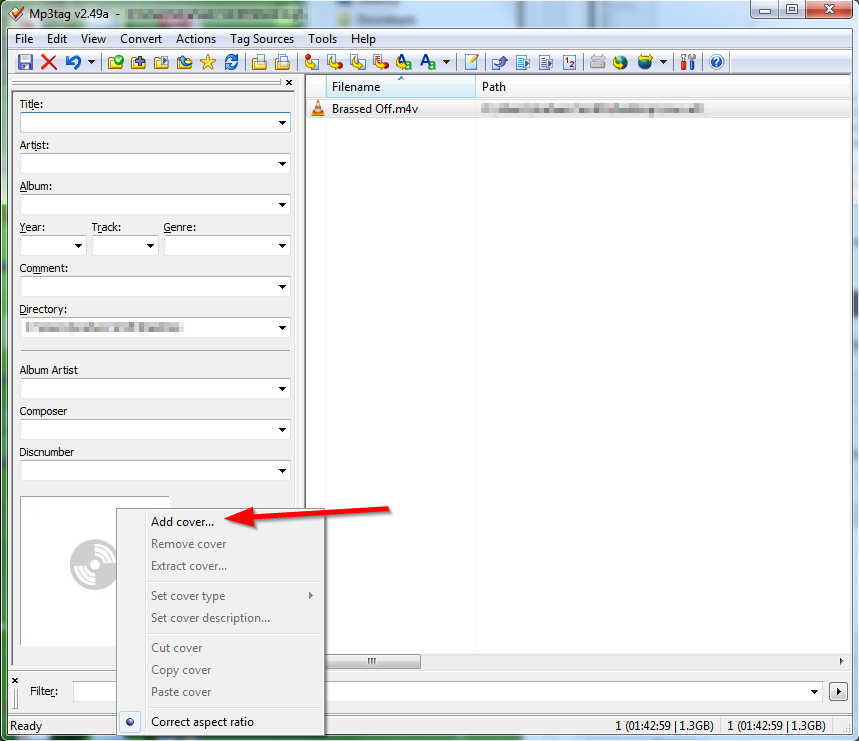The height and width of the screenshot is (741, 859).
Task: Expand the Album Artist dropdown
Action: point(282,389)
